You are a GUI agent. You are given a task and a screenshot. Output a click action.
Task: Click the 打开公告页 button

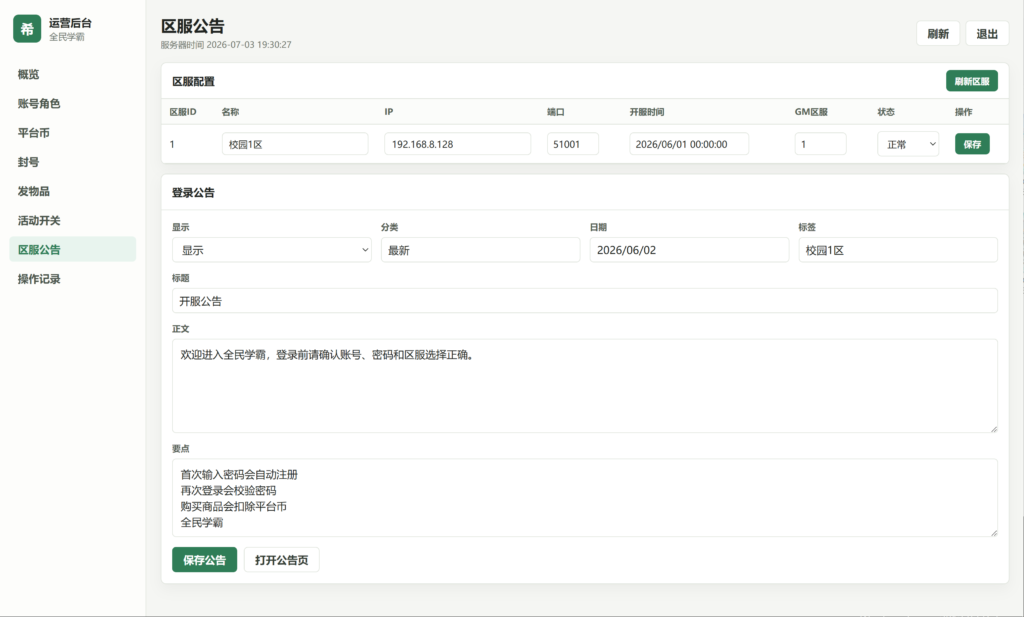click(x=281, y=560)
